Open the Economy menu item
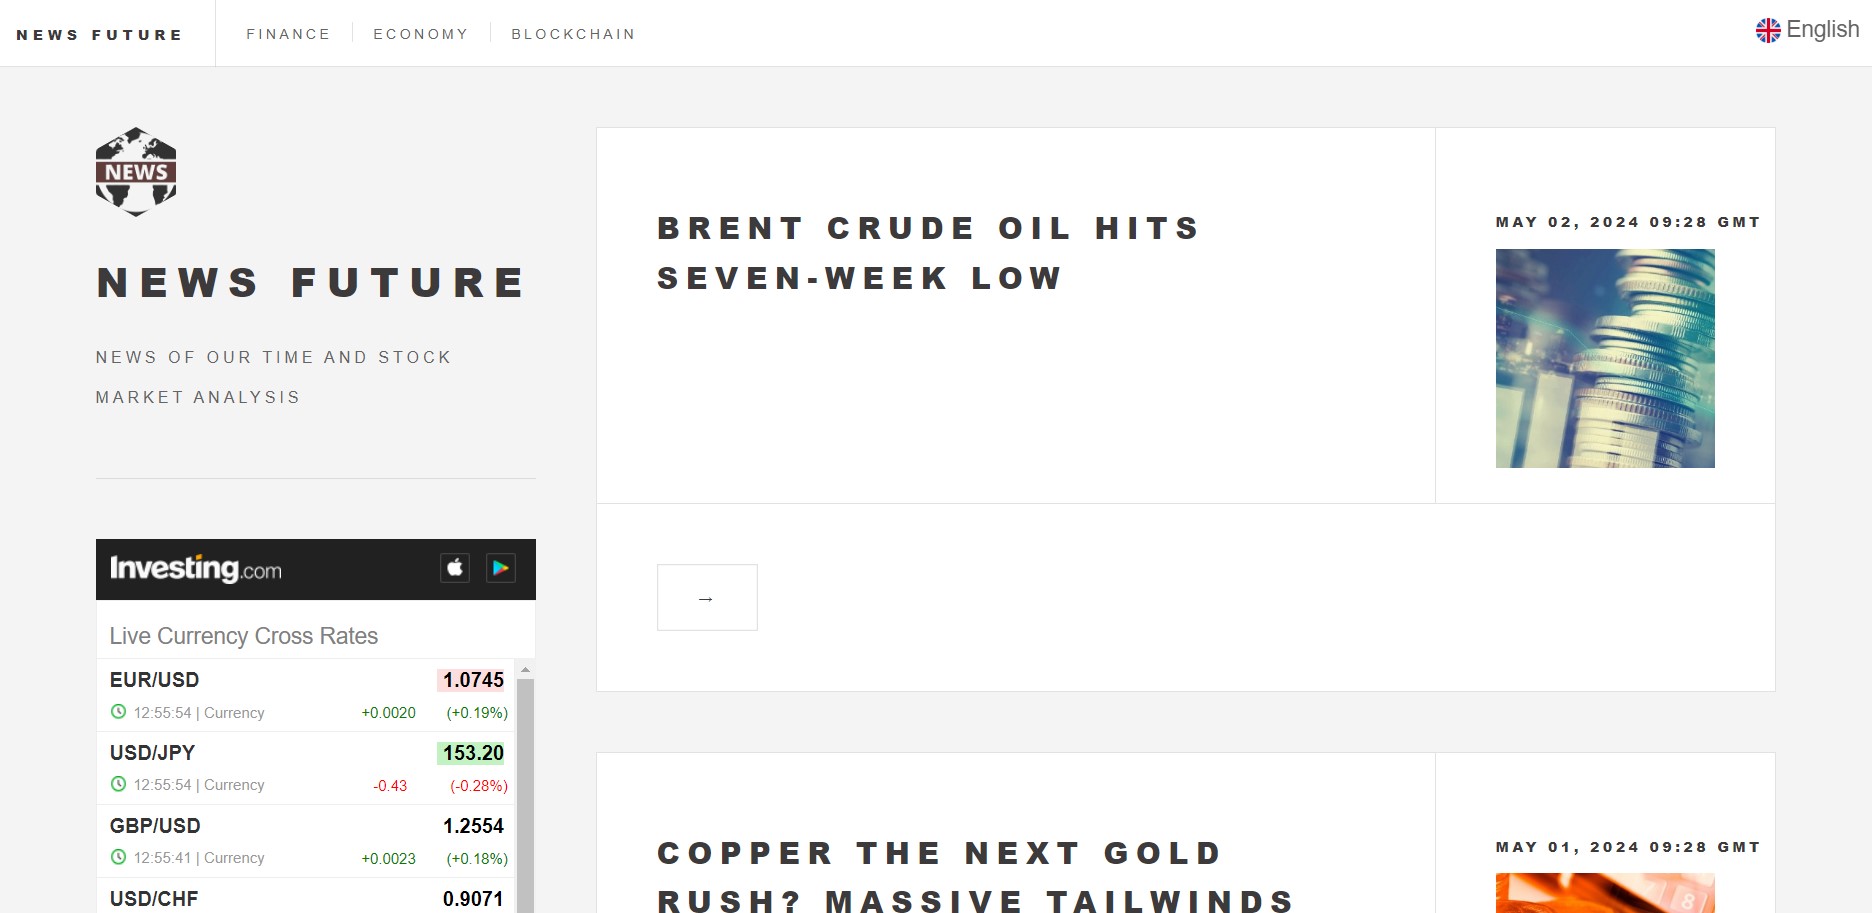 pyautogui.click(x=421, y=34)
